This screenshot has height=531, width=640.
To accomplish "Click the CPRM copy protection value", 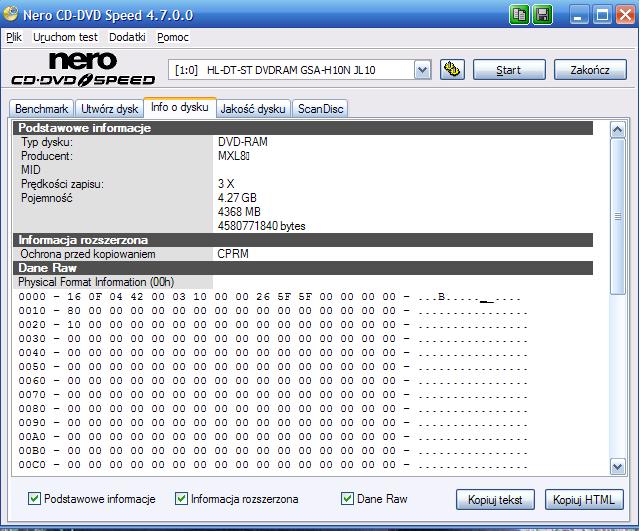I will (x=233, y=254).
